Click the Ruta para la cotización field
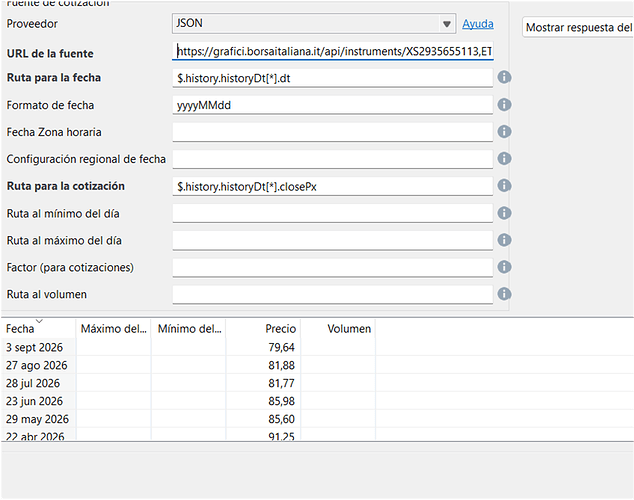Viewport: 634px width, 500px height. (x=333, y=186)
